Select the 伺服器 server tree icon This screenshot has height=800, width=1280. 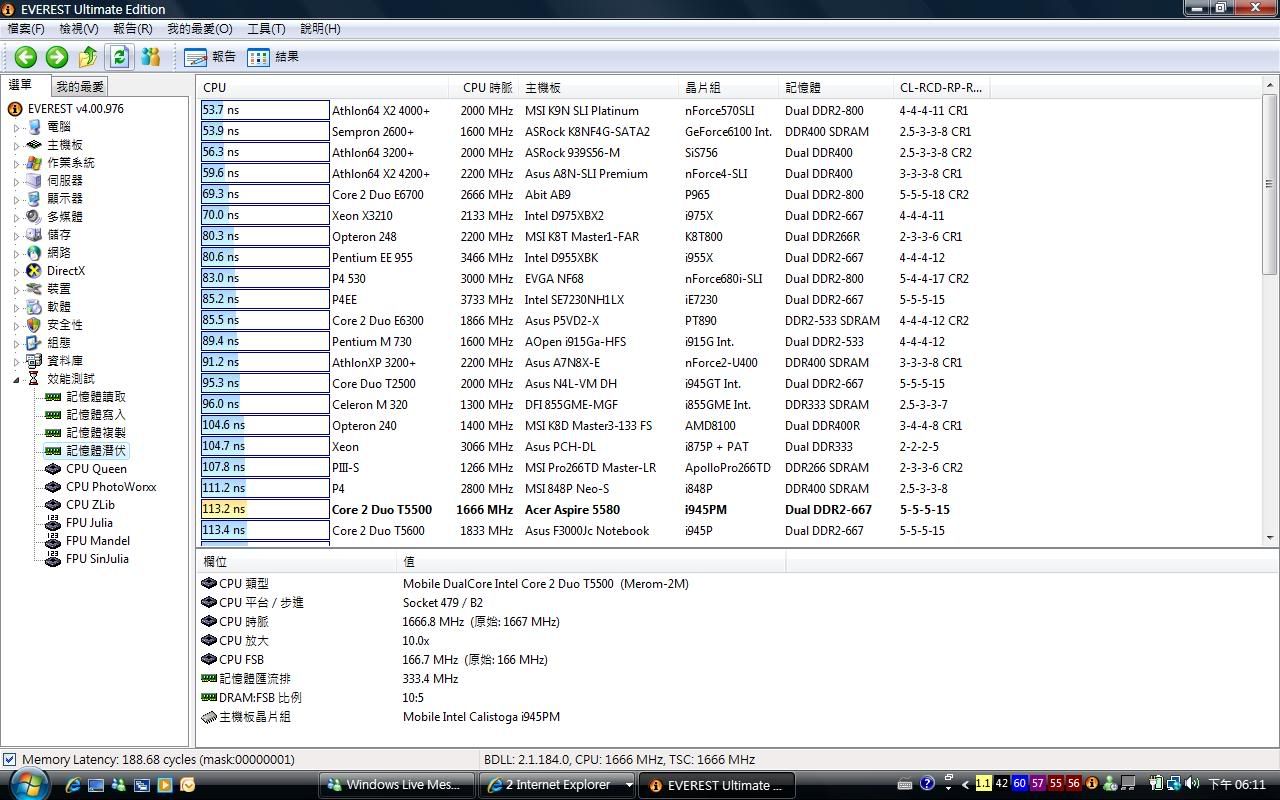(35, 181)
